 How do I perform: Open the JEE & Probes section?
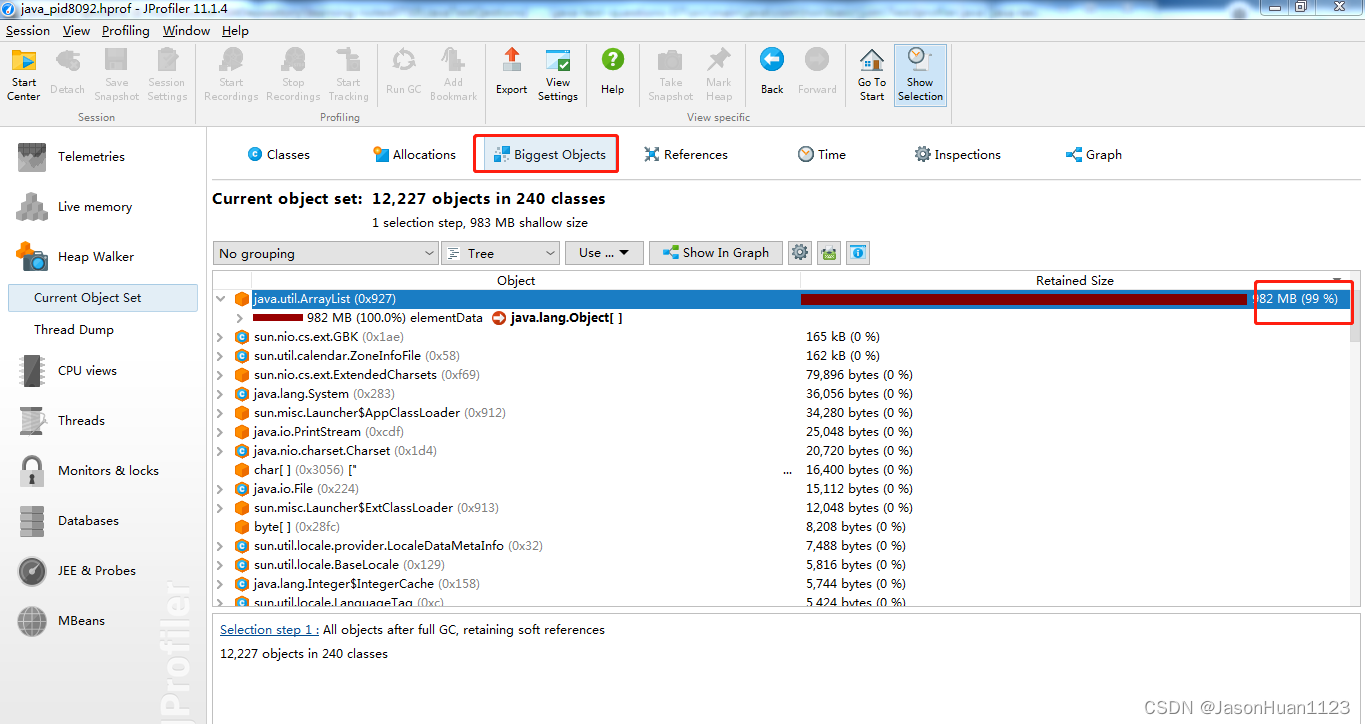pyautogui.click(x=96, y=570)
